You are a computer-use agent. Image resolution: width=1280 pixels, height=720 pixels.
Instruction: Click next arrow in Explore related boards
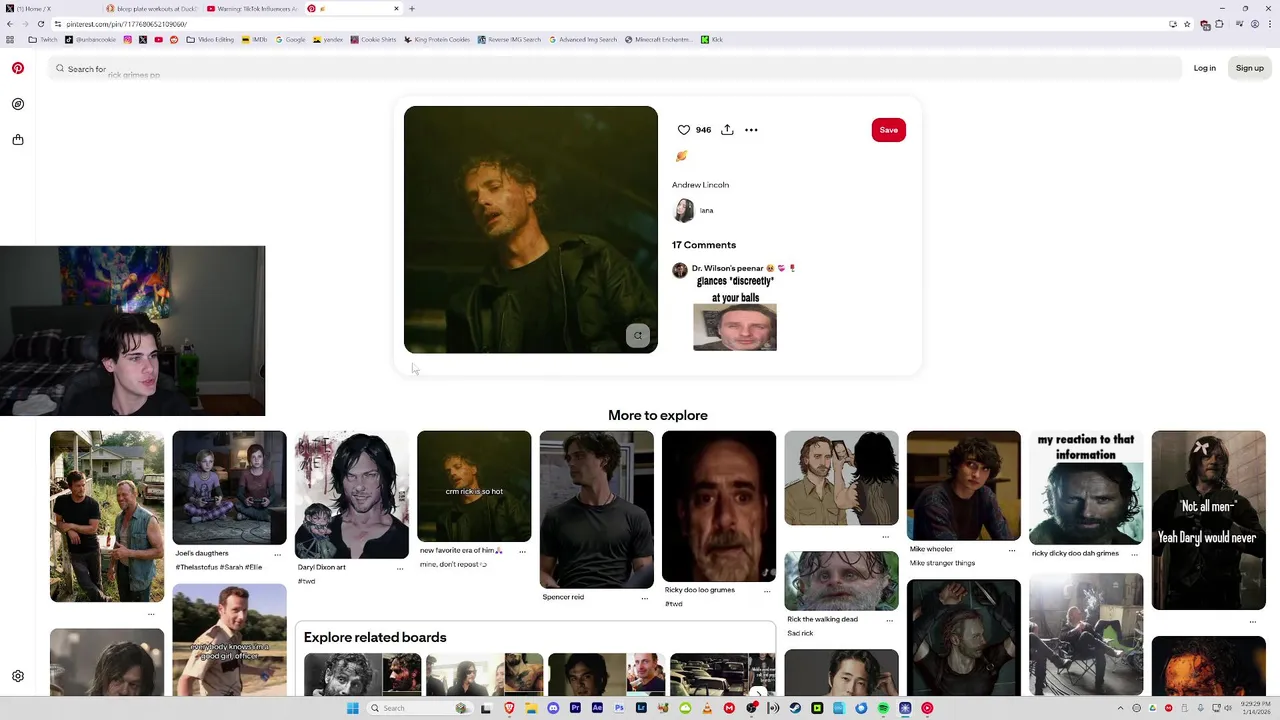[x=759, y=693]
